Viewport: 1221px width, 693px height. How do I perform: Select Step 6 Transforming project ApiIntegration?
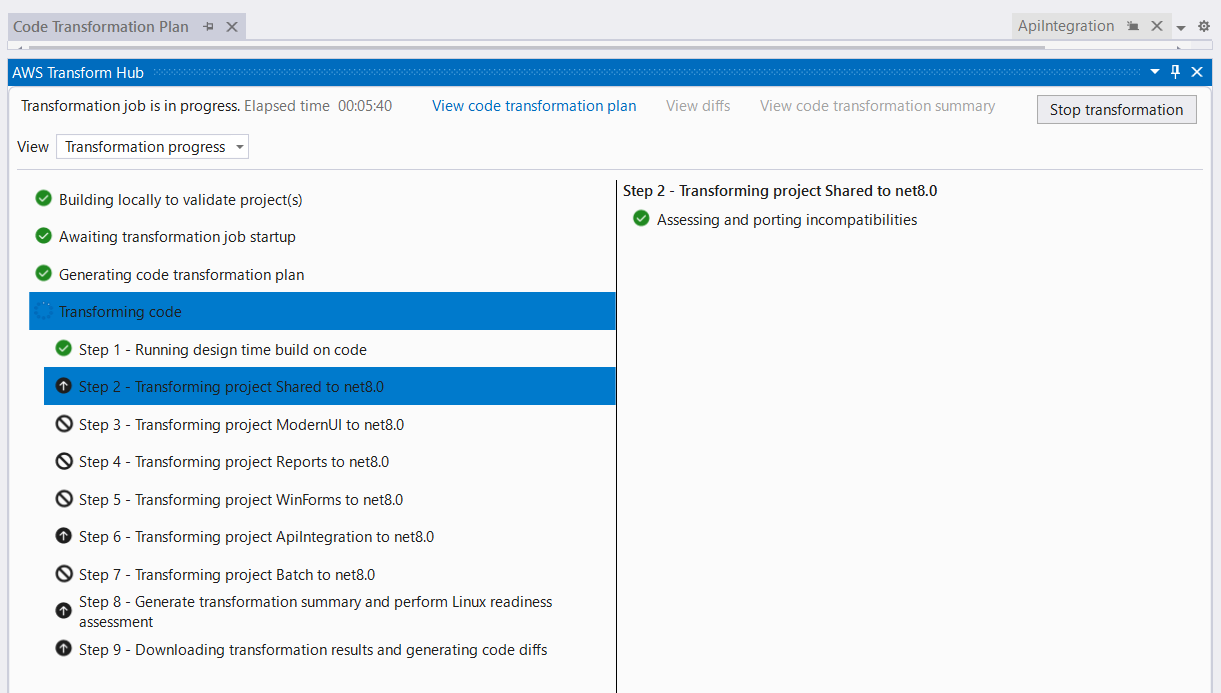[329, 536]
